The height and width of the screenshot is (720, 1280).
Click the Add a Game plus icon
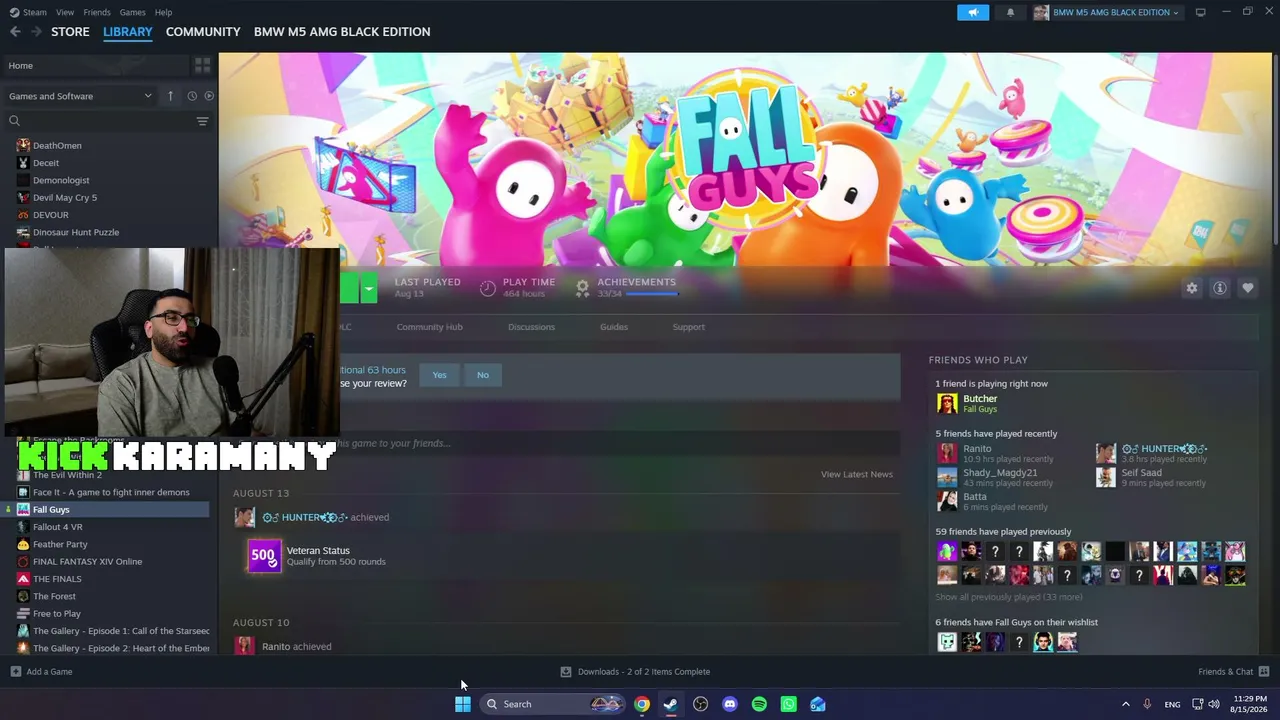pos(15,671)
